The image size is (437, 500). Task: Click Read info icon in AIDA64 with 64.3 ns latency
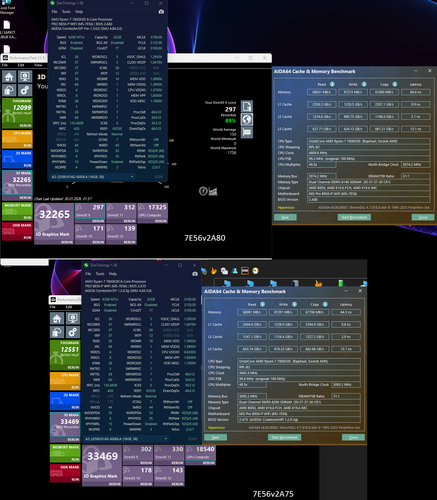tap(262, 304)
